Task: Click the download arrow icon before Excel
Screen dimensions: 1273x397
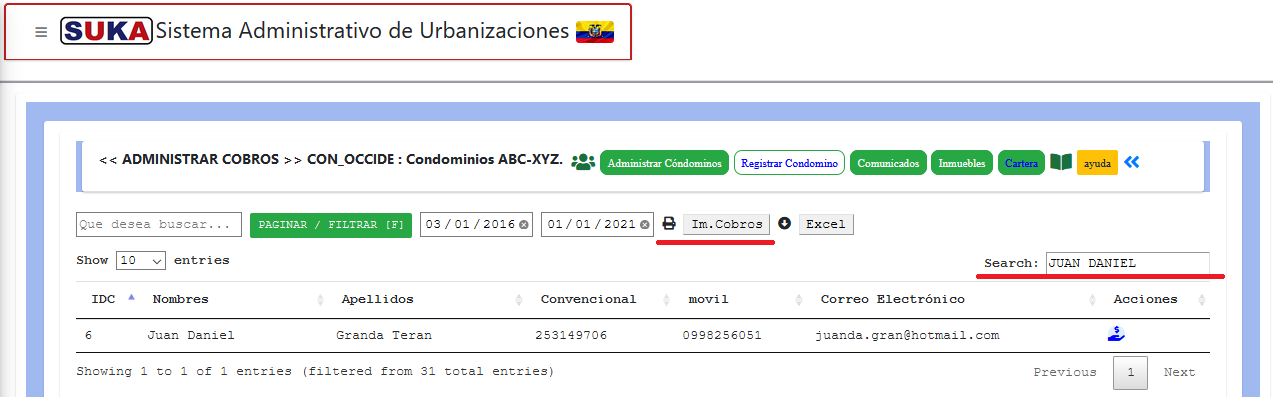Action: tap(784, 223)
